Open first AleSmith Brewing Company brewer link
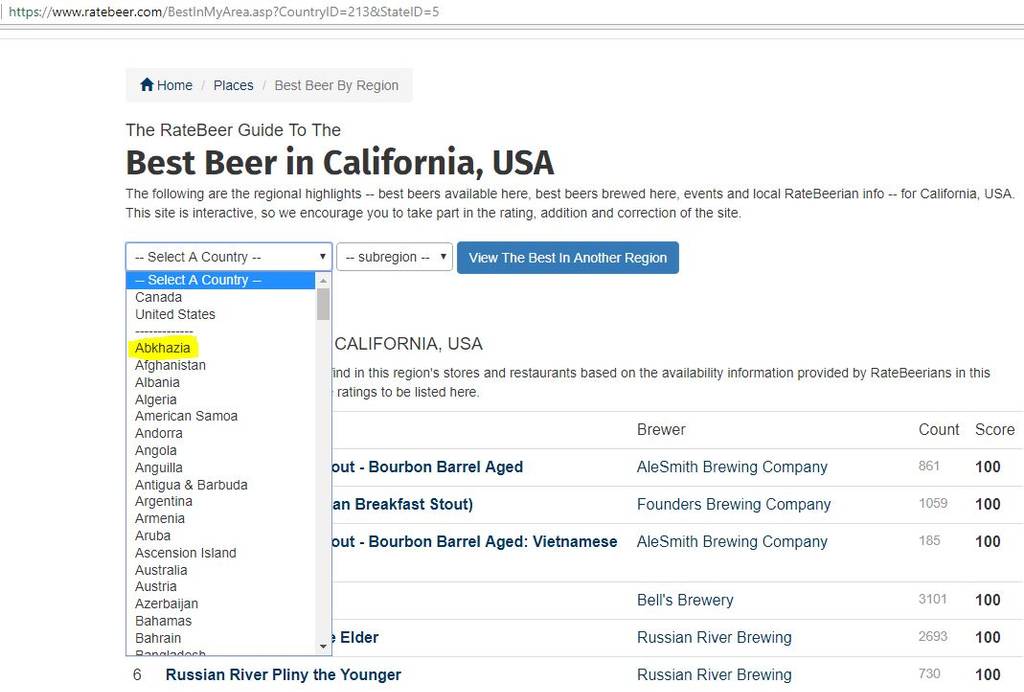The width and height of the screenshot is (1024, 692). pyautogui.click(x=732, y=467)
